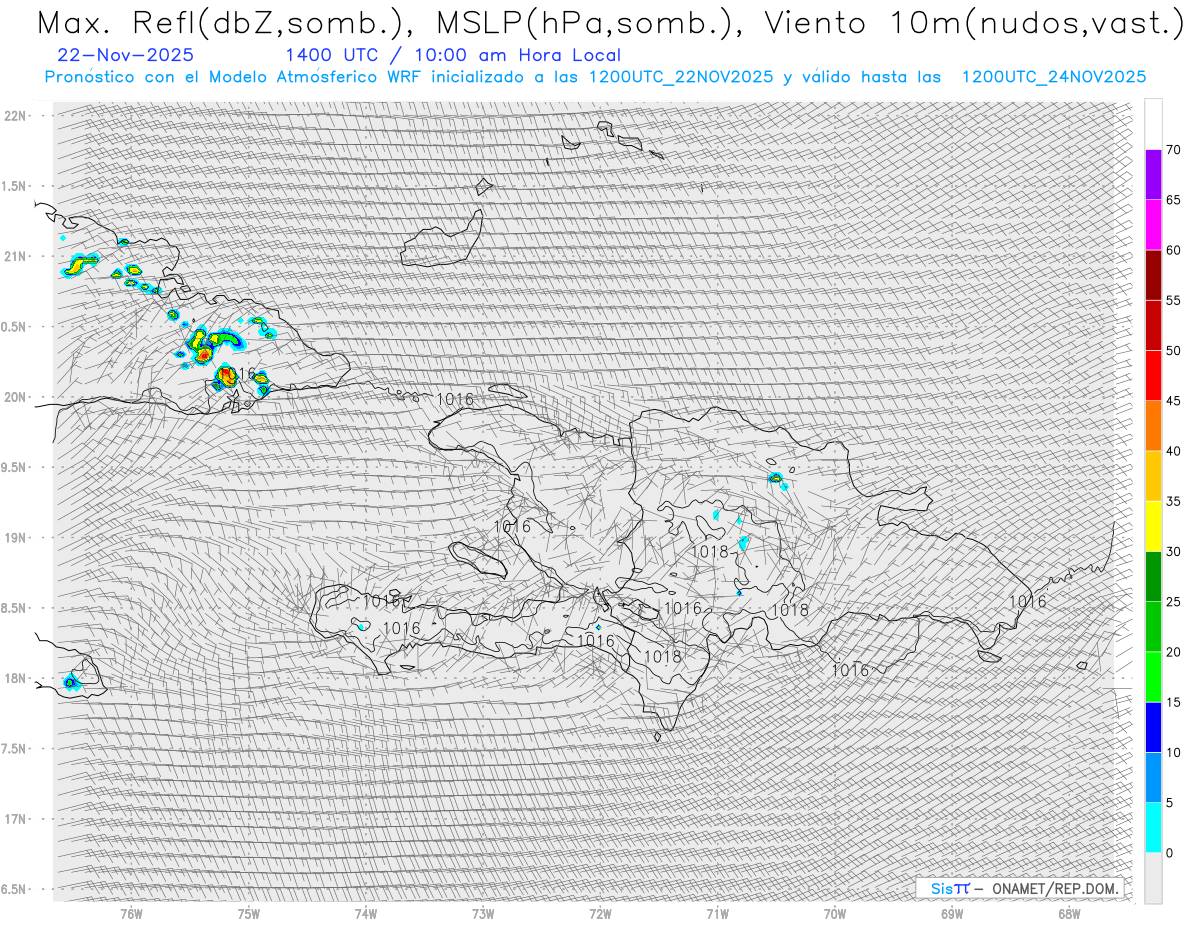Click the longitude label 69W

pyautogui.click(x=952, y=913)
